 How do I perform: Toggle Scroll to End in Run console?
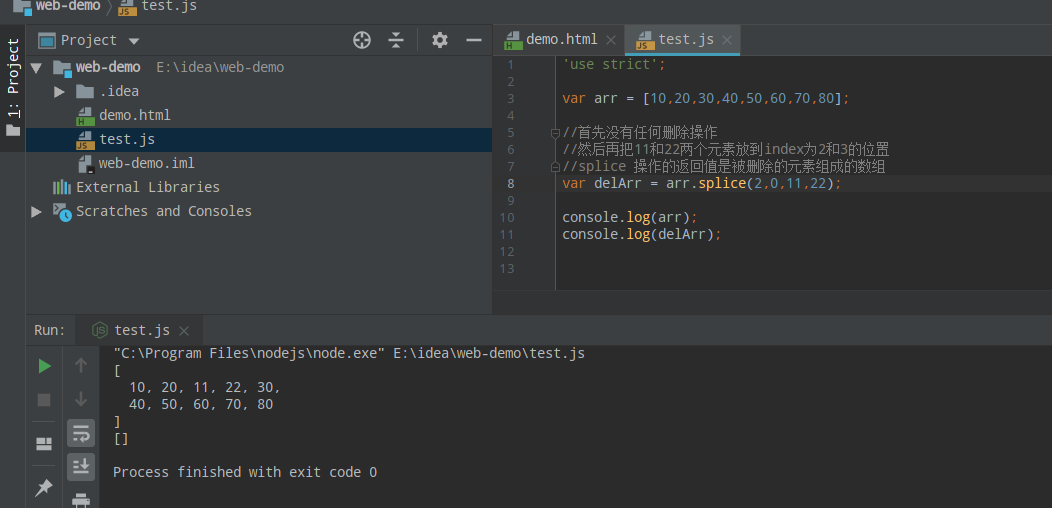(x=81, y=466)
